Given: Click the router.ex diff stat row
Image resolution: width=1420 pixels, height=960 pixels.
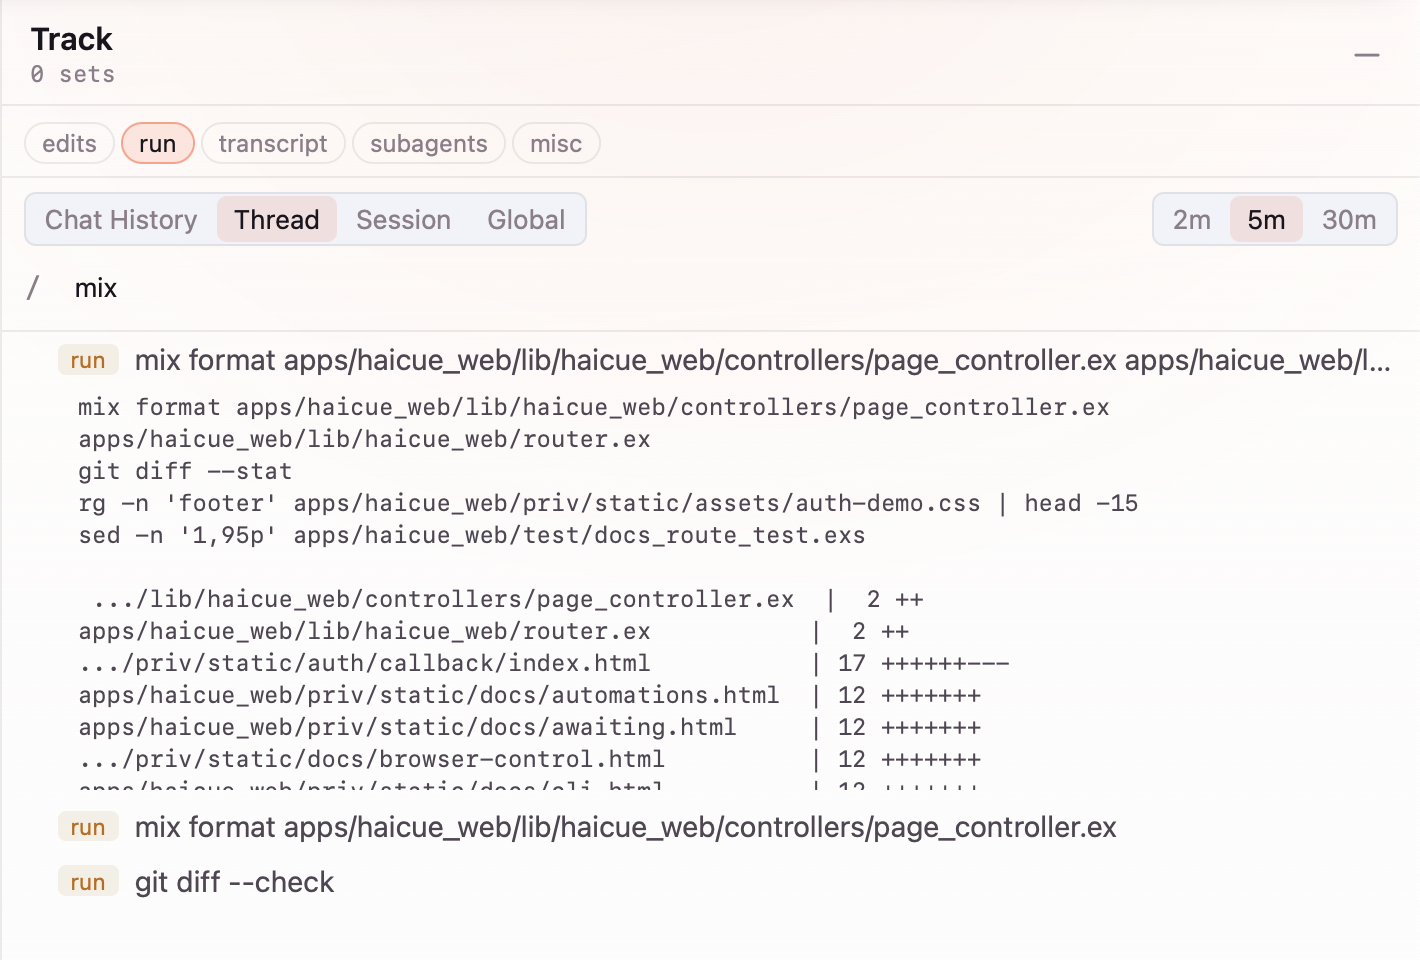Looking at the screenshot, I should (494, 632).
